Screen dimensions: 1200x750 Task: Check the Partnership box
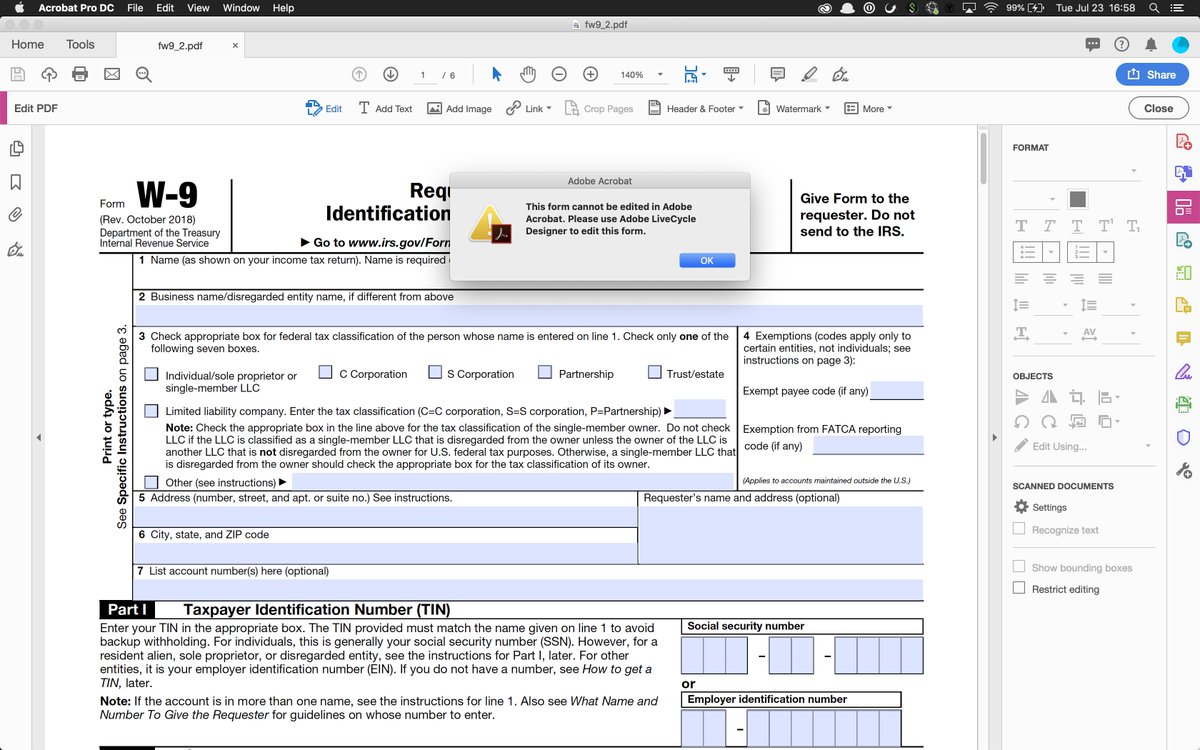545,372
